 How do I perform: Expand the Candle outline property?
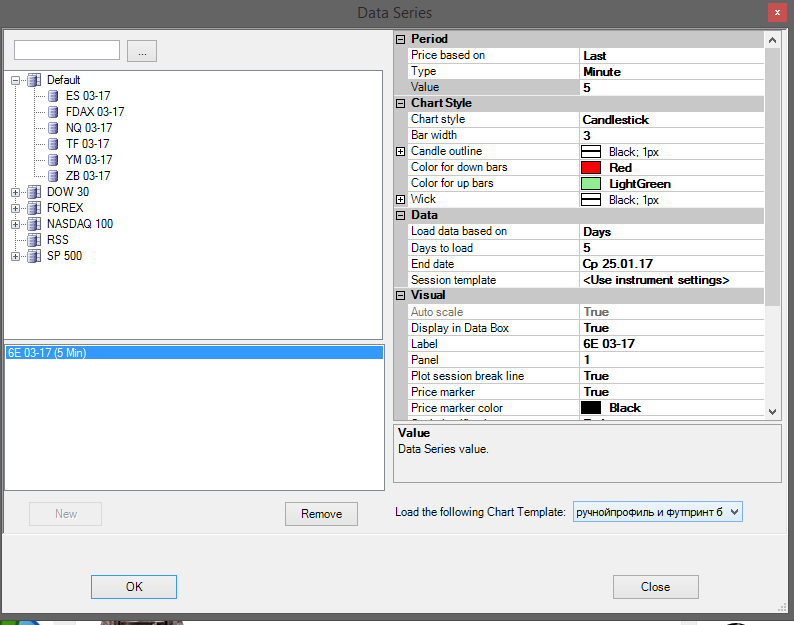point(401,151)
